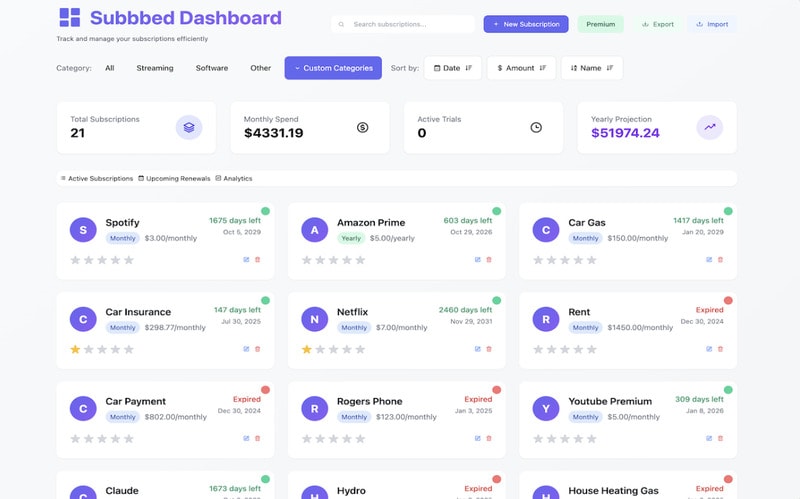Toggle sort by Date

[x=452, y=68]
